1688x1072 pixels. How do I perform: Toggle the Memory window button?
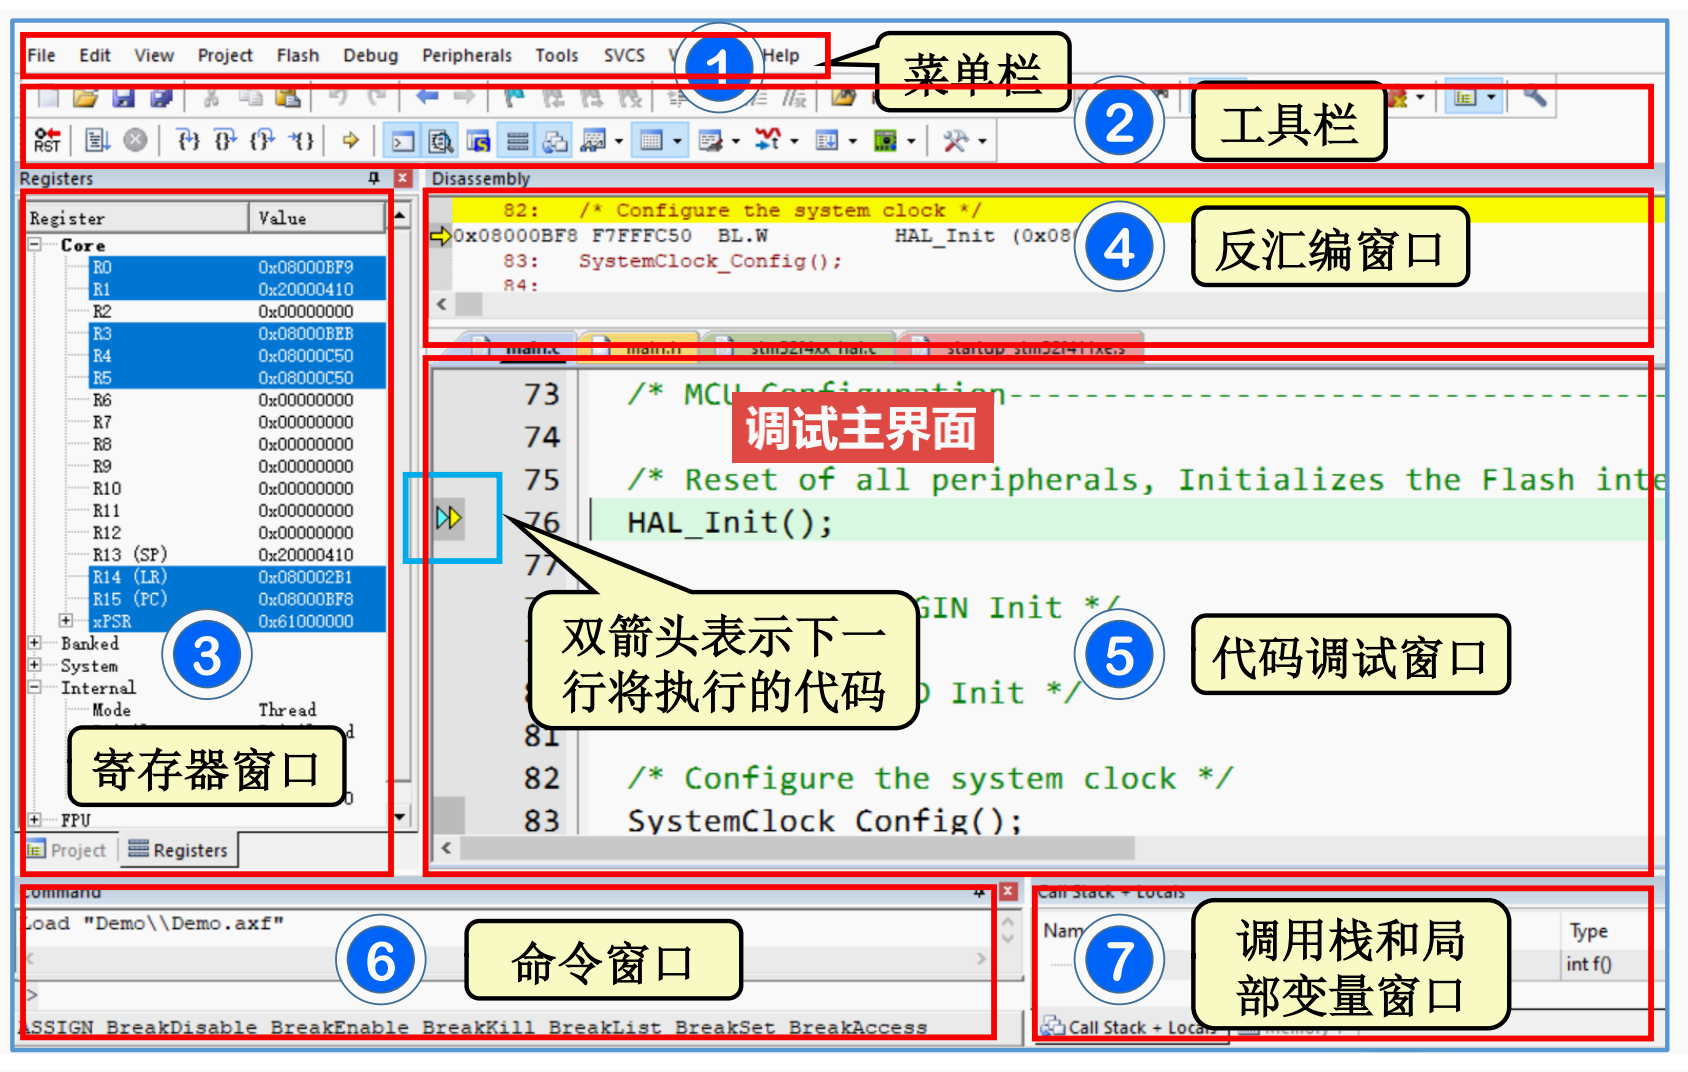651,141
